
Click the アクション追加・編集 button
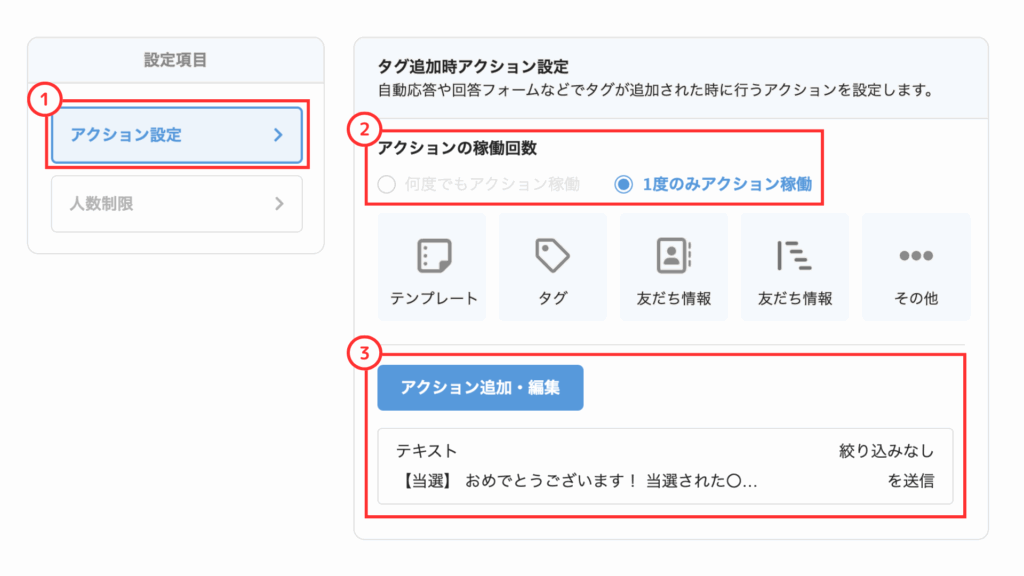(480, 388)
